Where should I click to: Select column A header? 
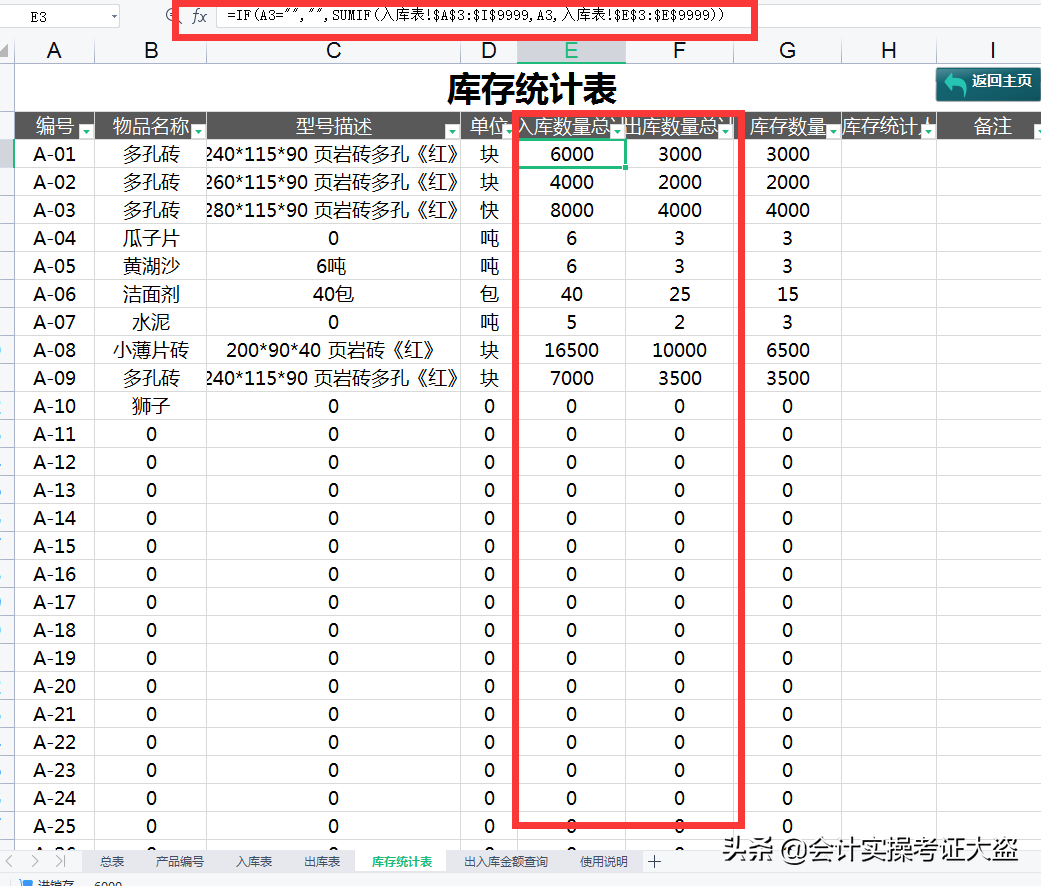point(54,50)
